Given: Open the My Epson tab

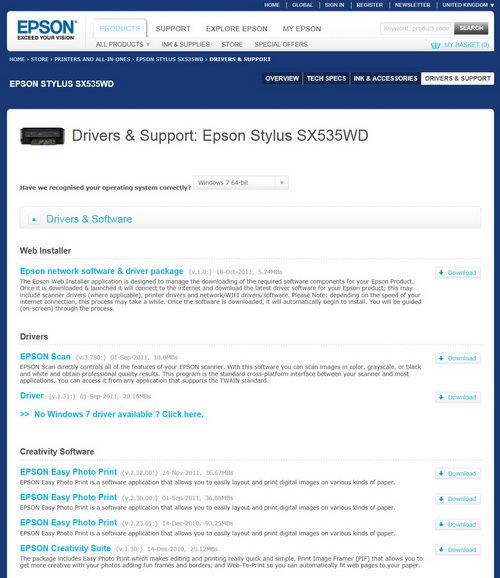Looking at the screenshot, I should (x=302, y=29).
